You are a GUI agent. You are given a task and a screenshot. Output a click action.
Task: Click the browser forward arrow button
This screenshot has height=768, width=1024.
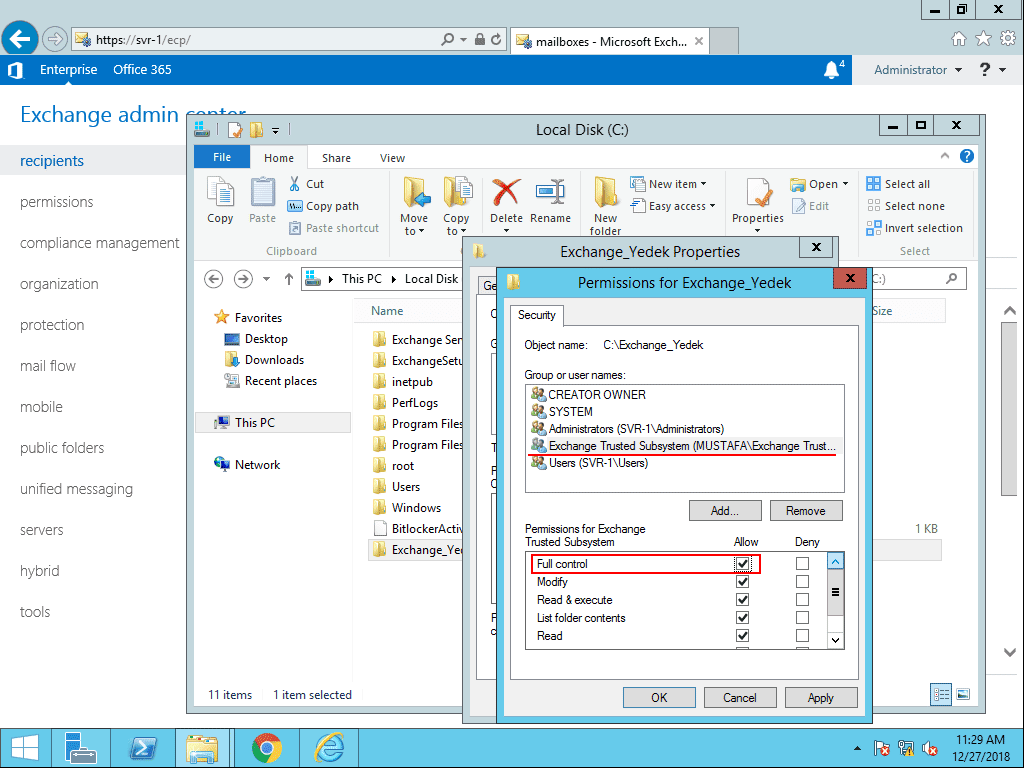pos(55,39)
